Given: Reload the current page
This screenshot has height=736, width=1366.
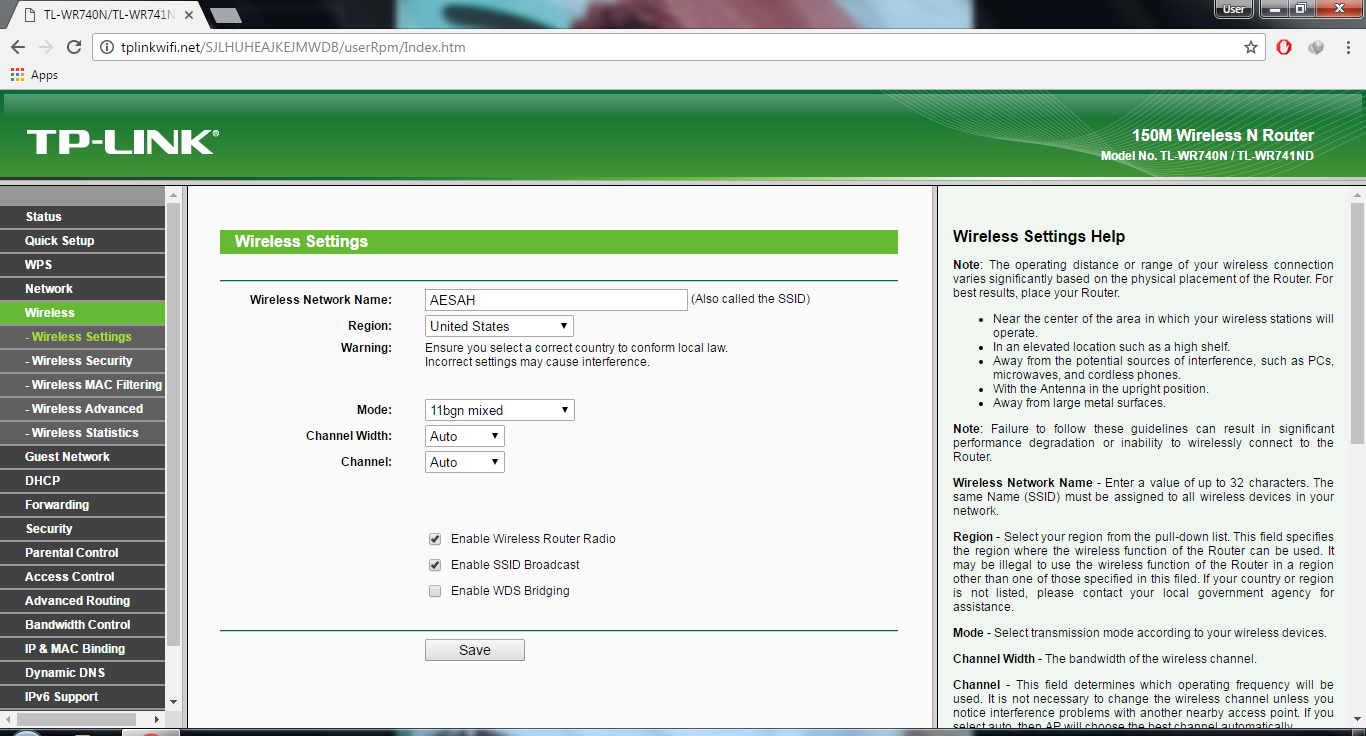Looking at the screenshot, I should pos(74,47).
